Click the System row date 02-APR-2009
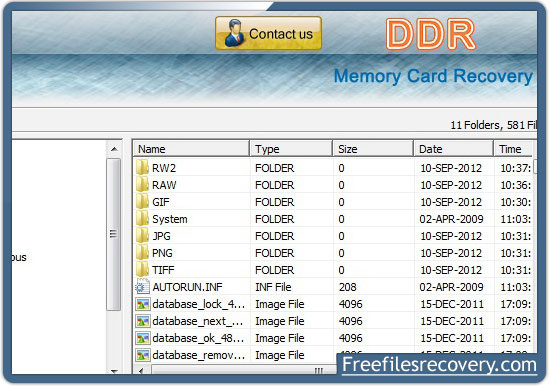This screenshot has height=386, width=550. tap(451, 219)
